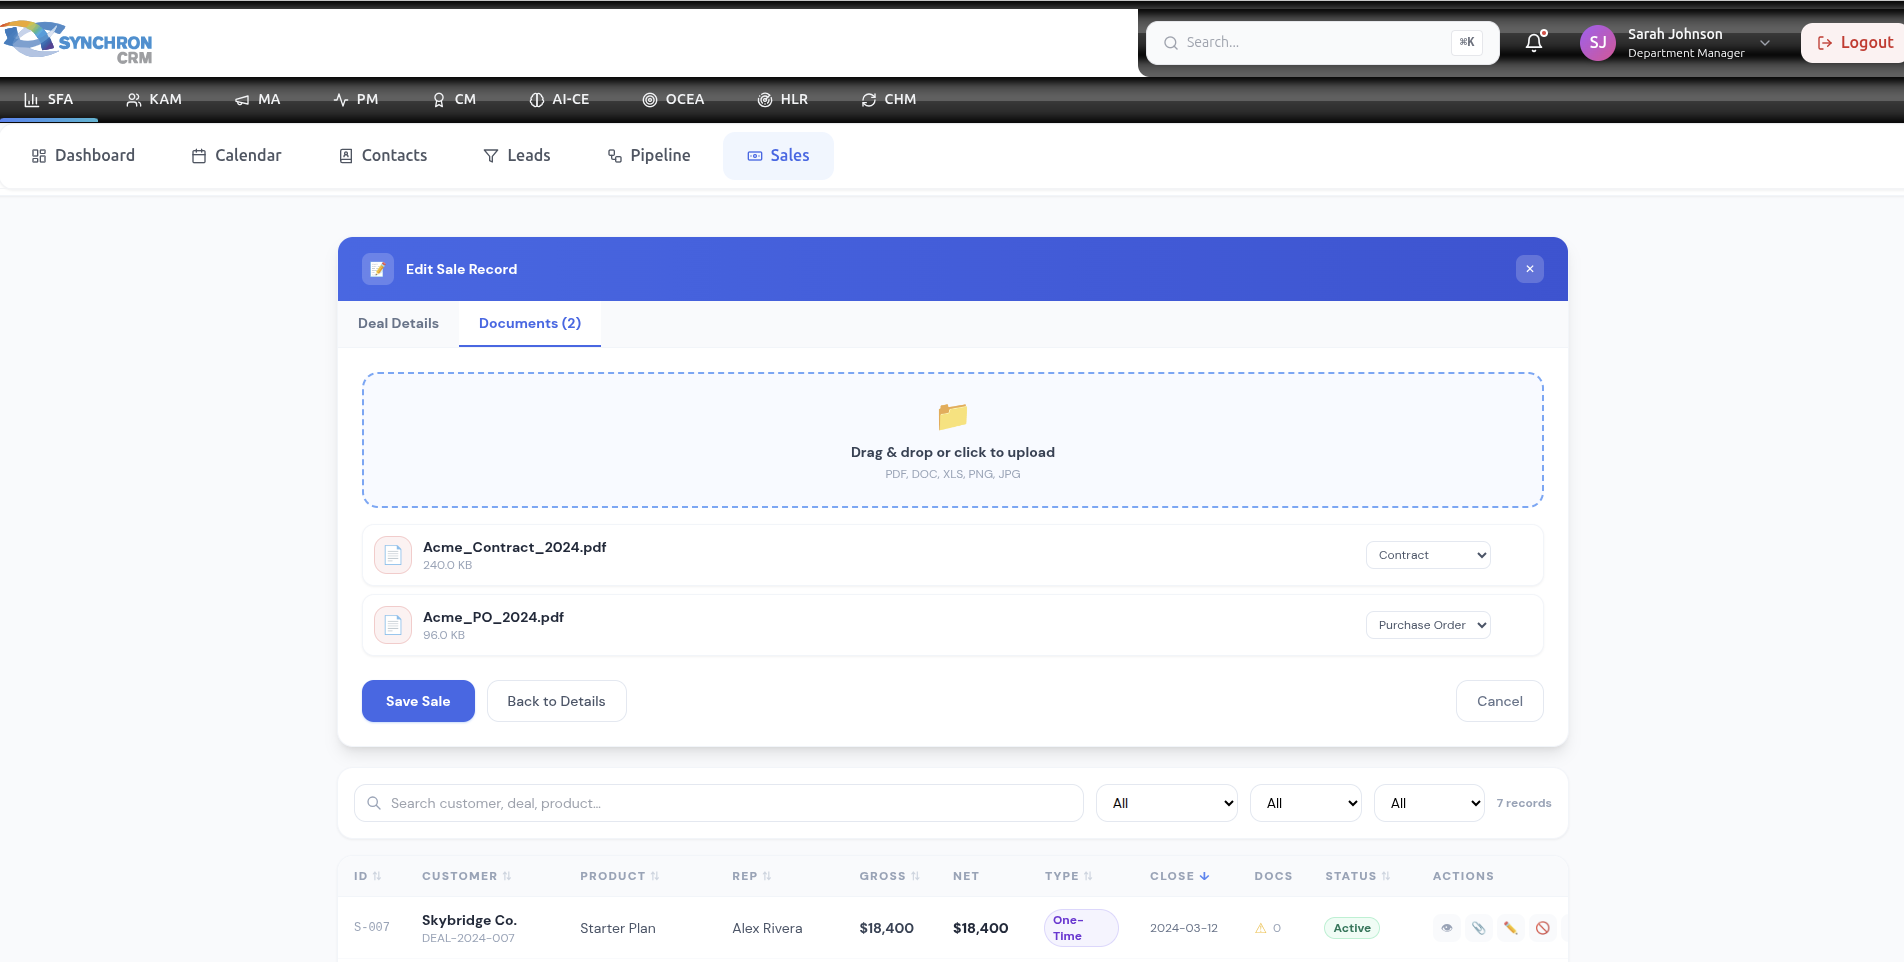This screenshot has height=962, width=1904.
Task: Click the Save Sale button
Action: pos(418,701)
